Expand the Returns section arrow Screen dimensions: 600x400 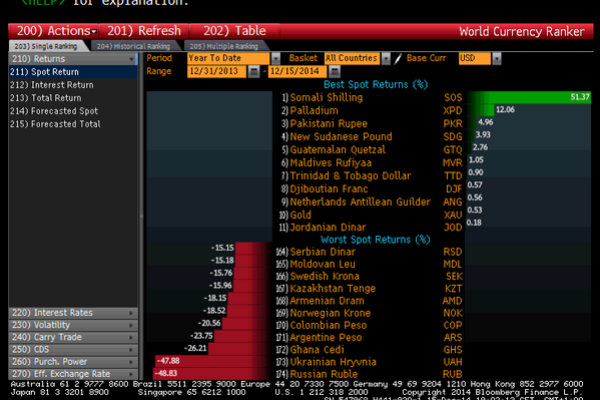click(x=131, y=59)
